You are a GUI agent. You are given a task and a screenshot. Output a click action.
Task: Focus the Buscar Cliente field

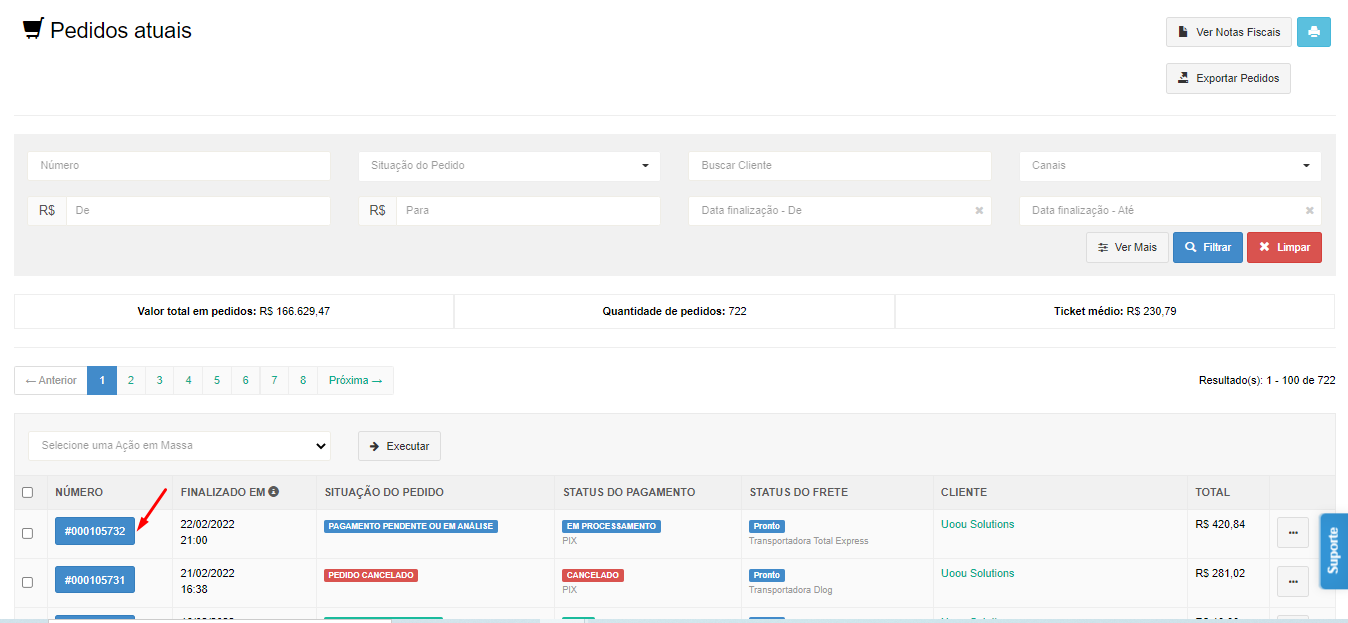pos(840,166)
